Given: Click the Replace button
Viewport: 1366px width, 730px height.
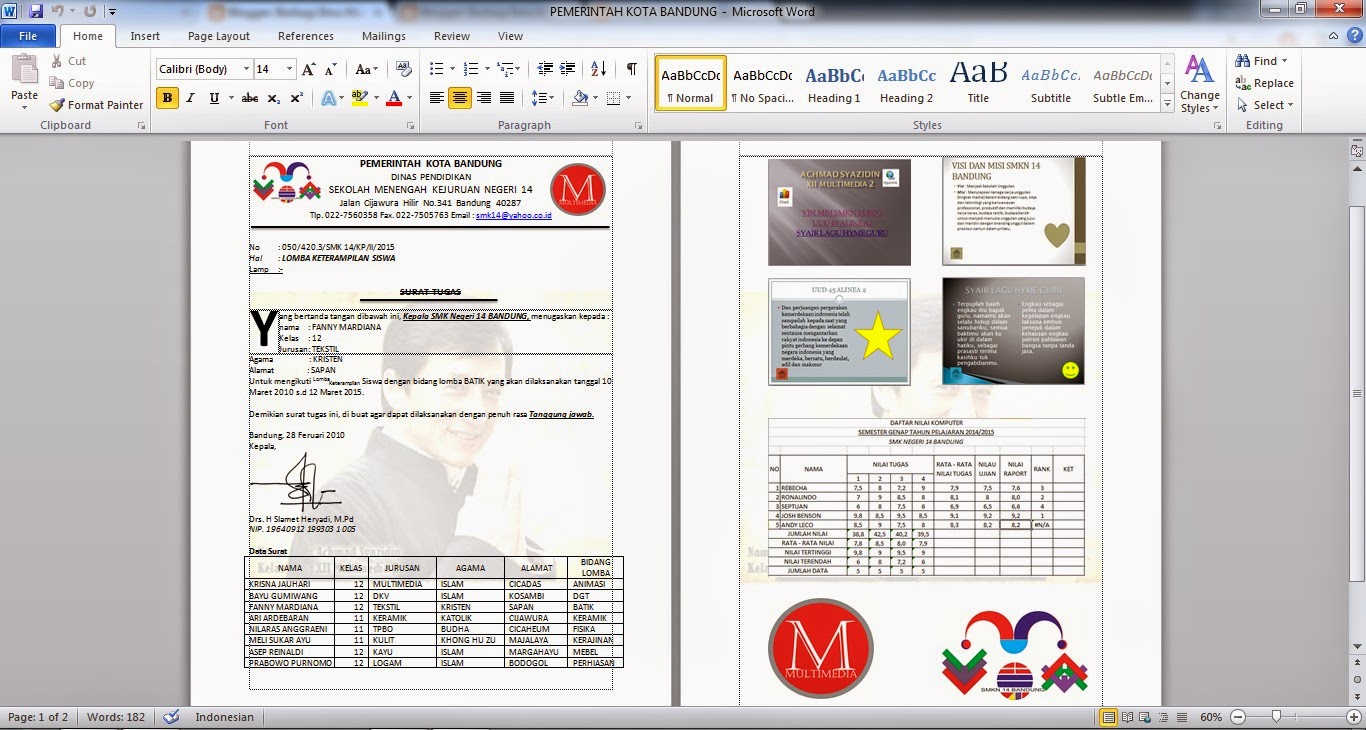Looking at the screenshot, I should (1265, 83).
